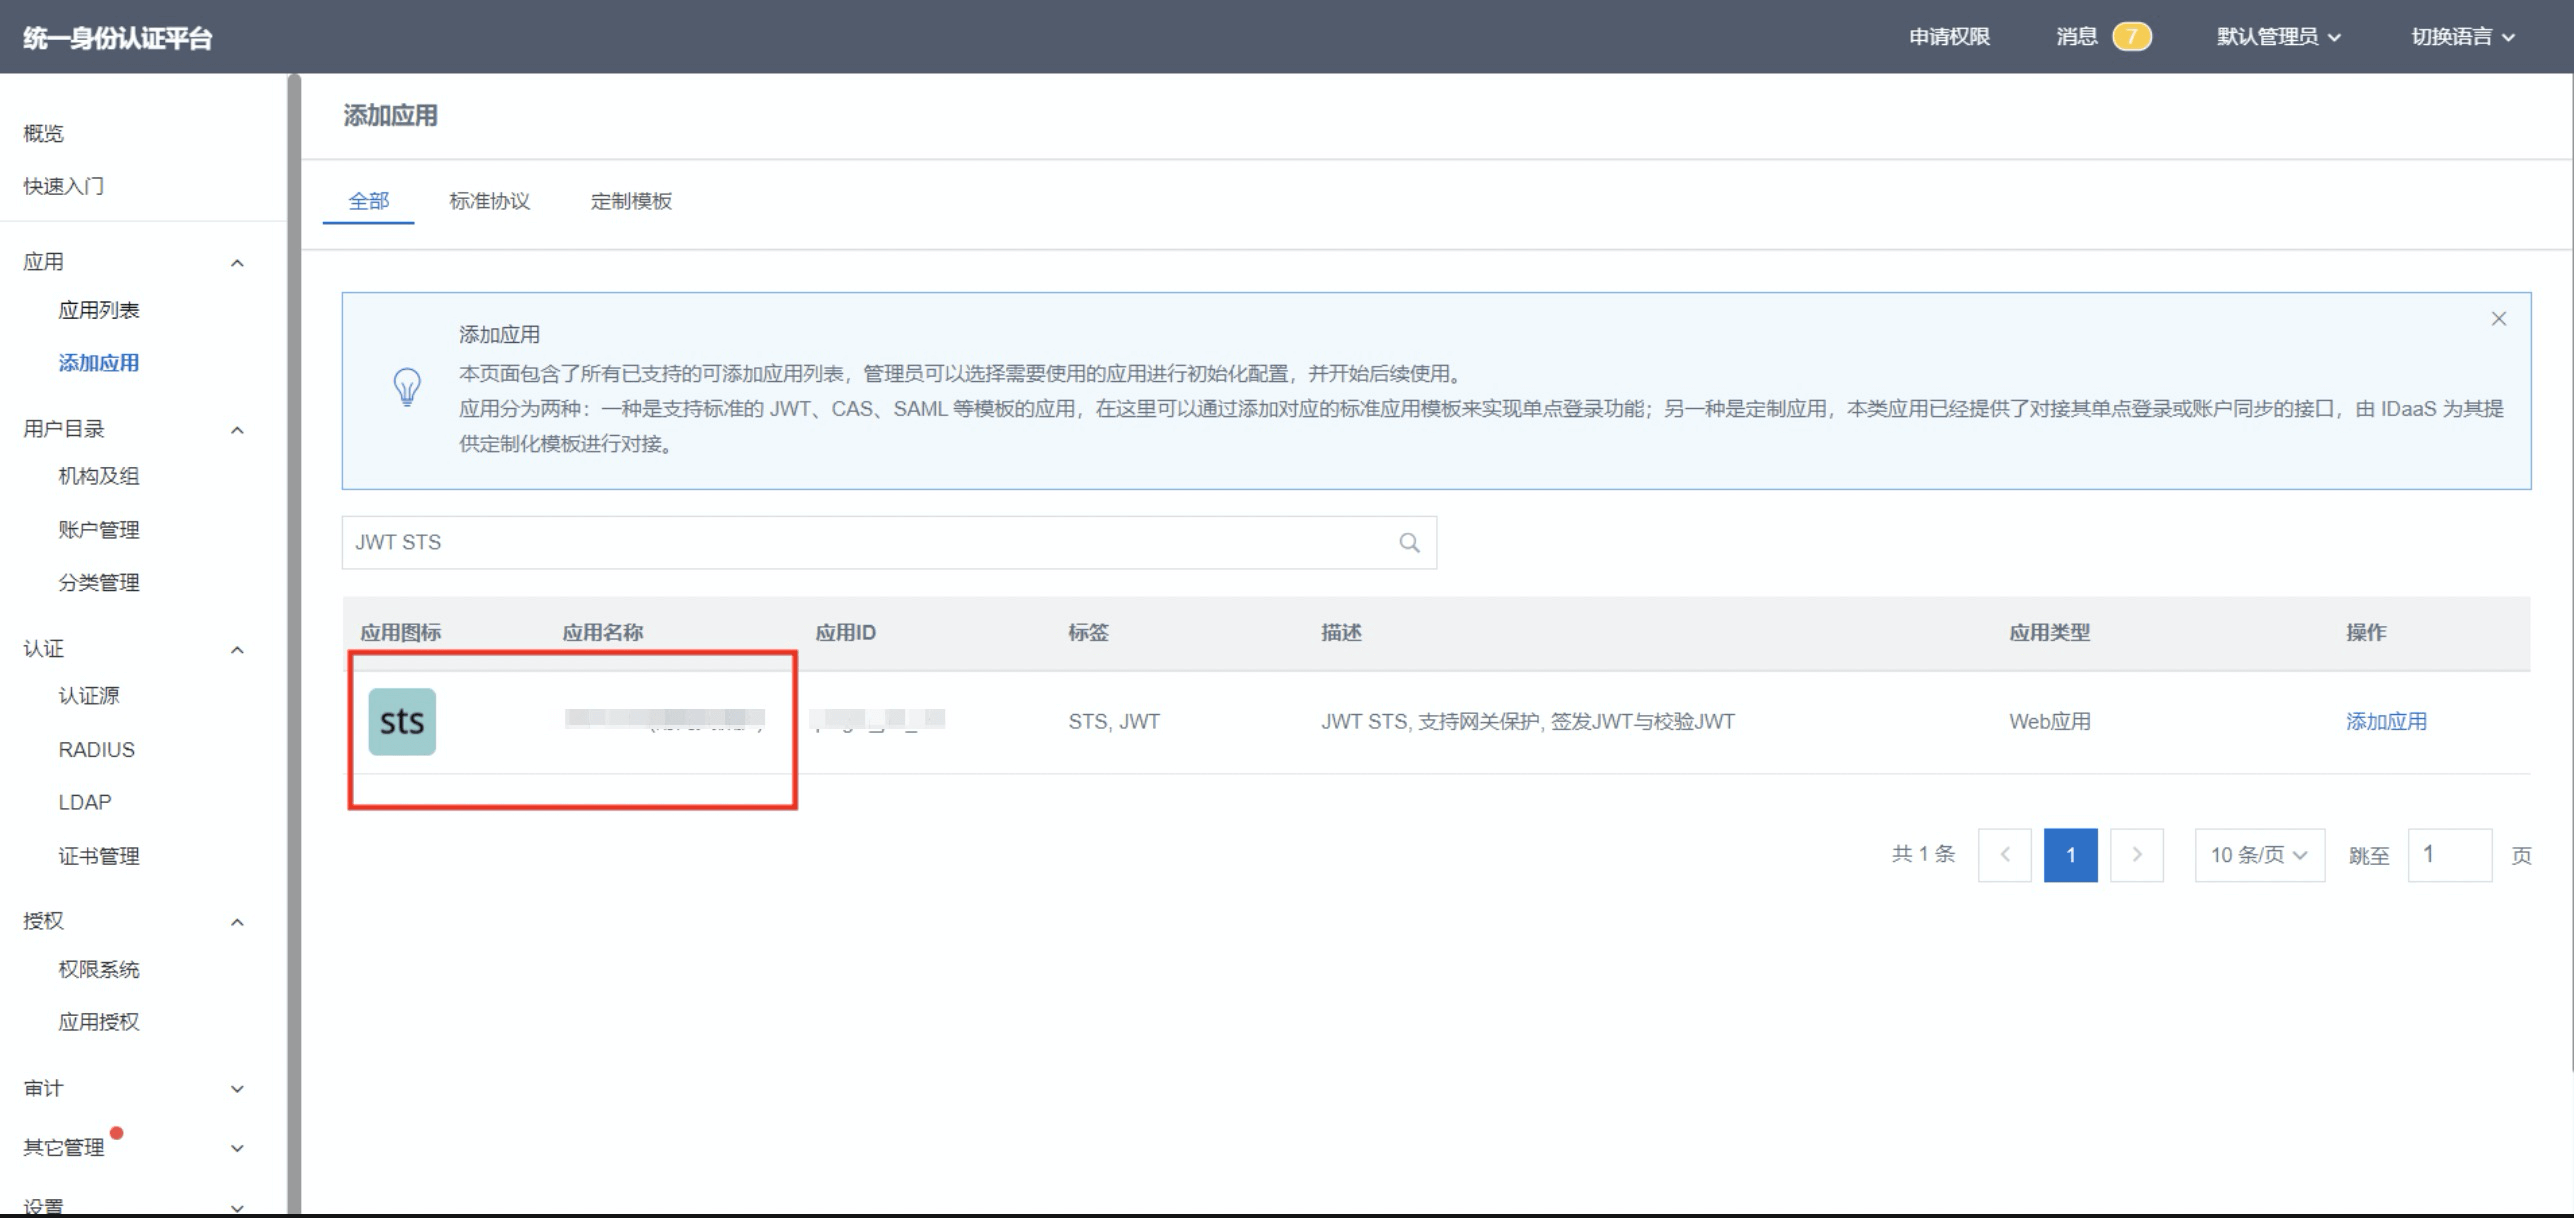This screenshot has height=1218, width=2574.
Task: Click the lightbulb tip icon
Action: [407, 387]
